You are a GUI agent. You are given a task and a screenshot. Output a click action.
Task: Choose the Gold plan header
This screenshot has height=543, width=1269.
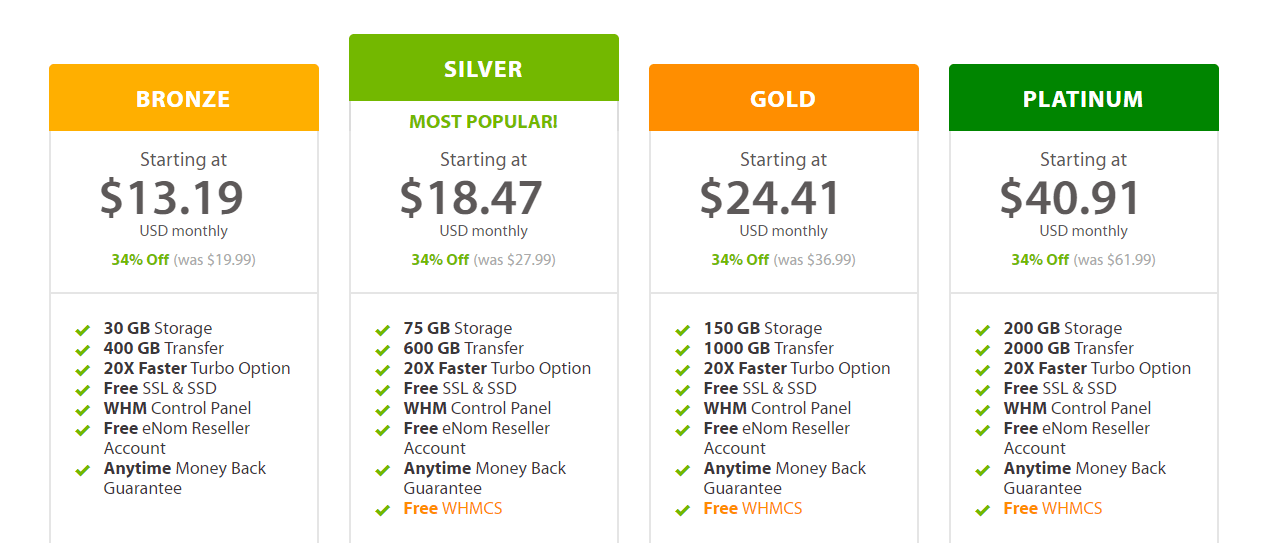click(784, 99)
